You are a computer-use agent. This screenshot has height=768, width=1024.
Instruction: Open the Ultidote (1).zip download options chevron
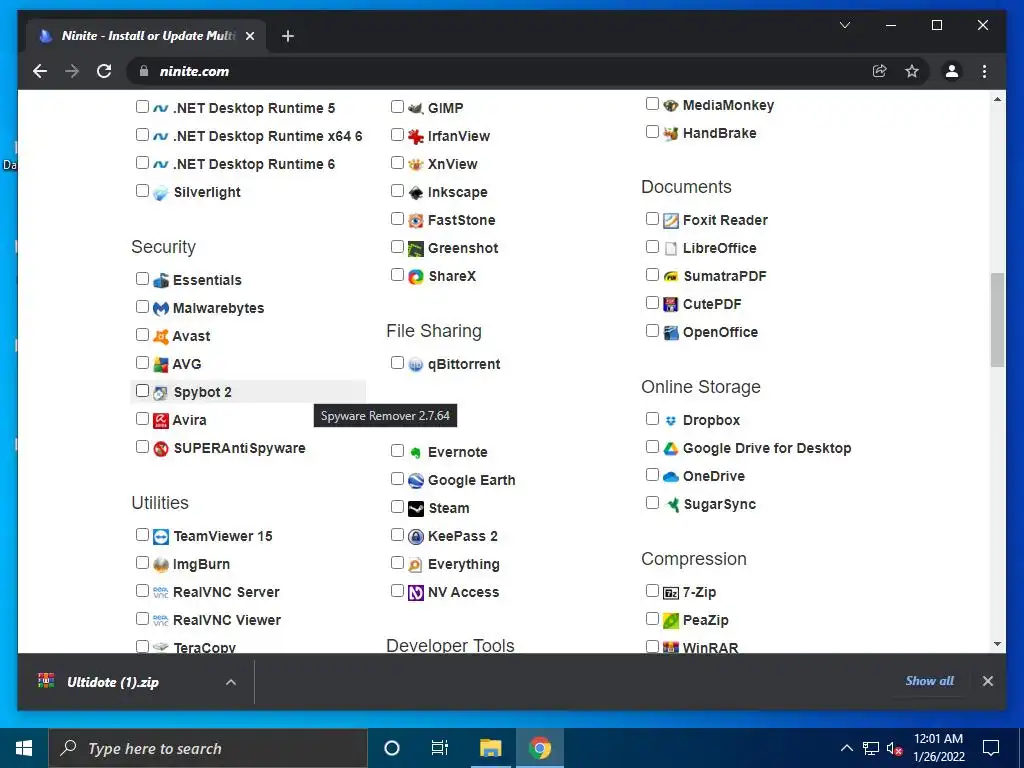pyautogui.click(x=231, y=682)
